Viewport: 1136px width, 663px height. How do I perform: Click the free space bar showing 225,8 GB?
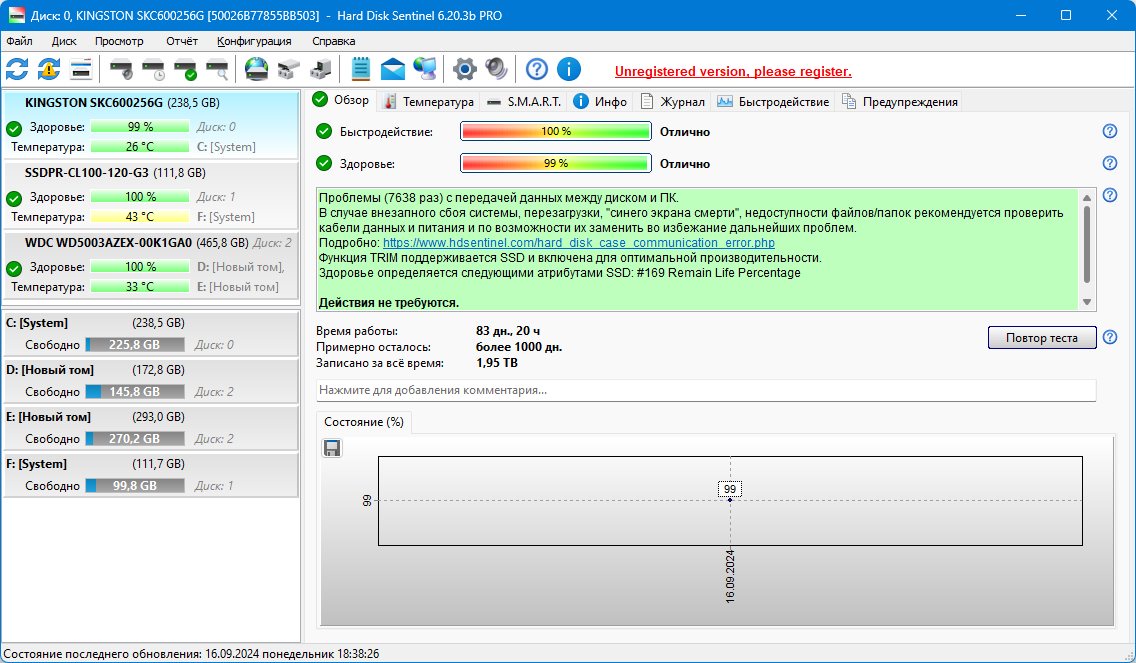[x=135, y=345]
